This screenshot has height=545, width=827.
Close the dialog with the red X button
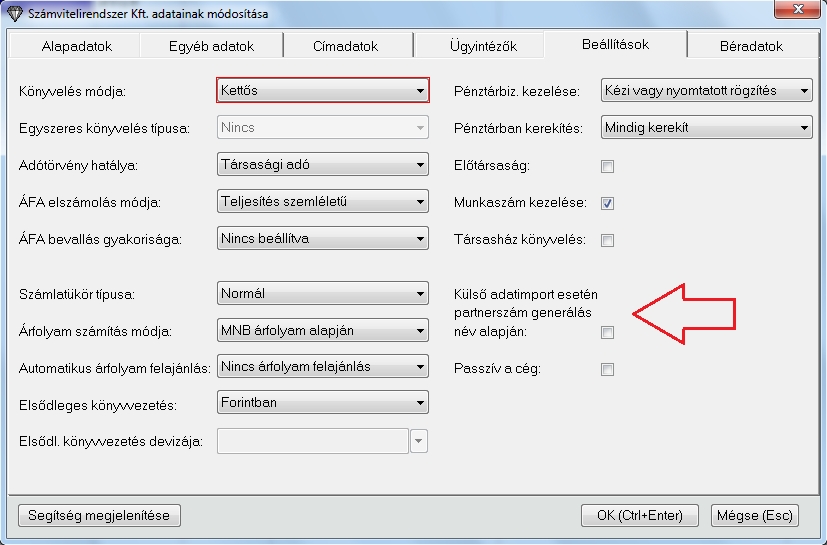coord(800,11)
